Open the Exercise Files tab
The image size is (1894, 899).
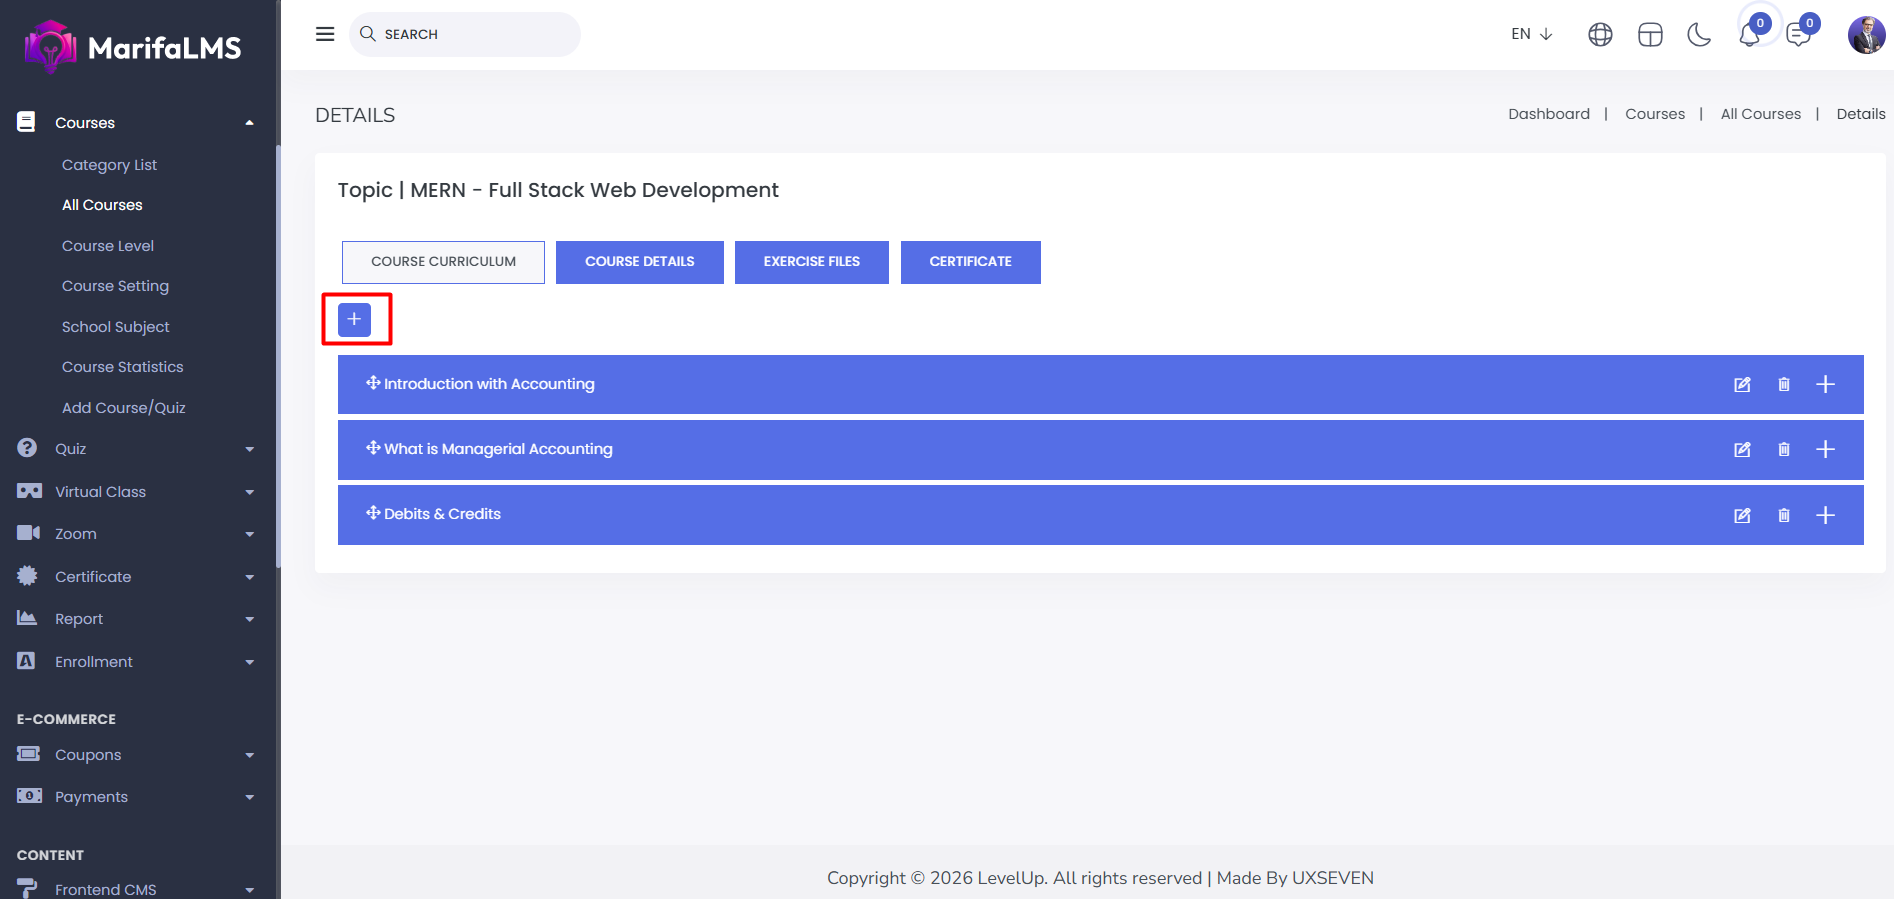[811, 262]
